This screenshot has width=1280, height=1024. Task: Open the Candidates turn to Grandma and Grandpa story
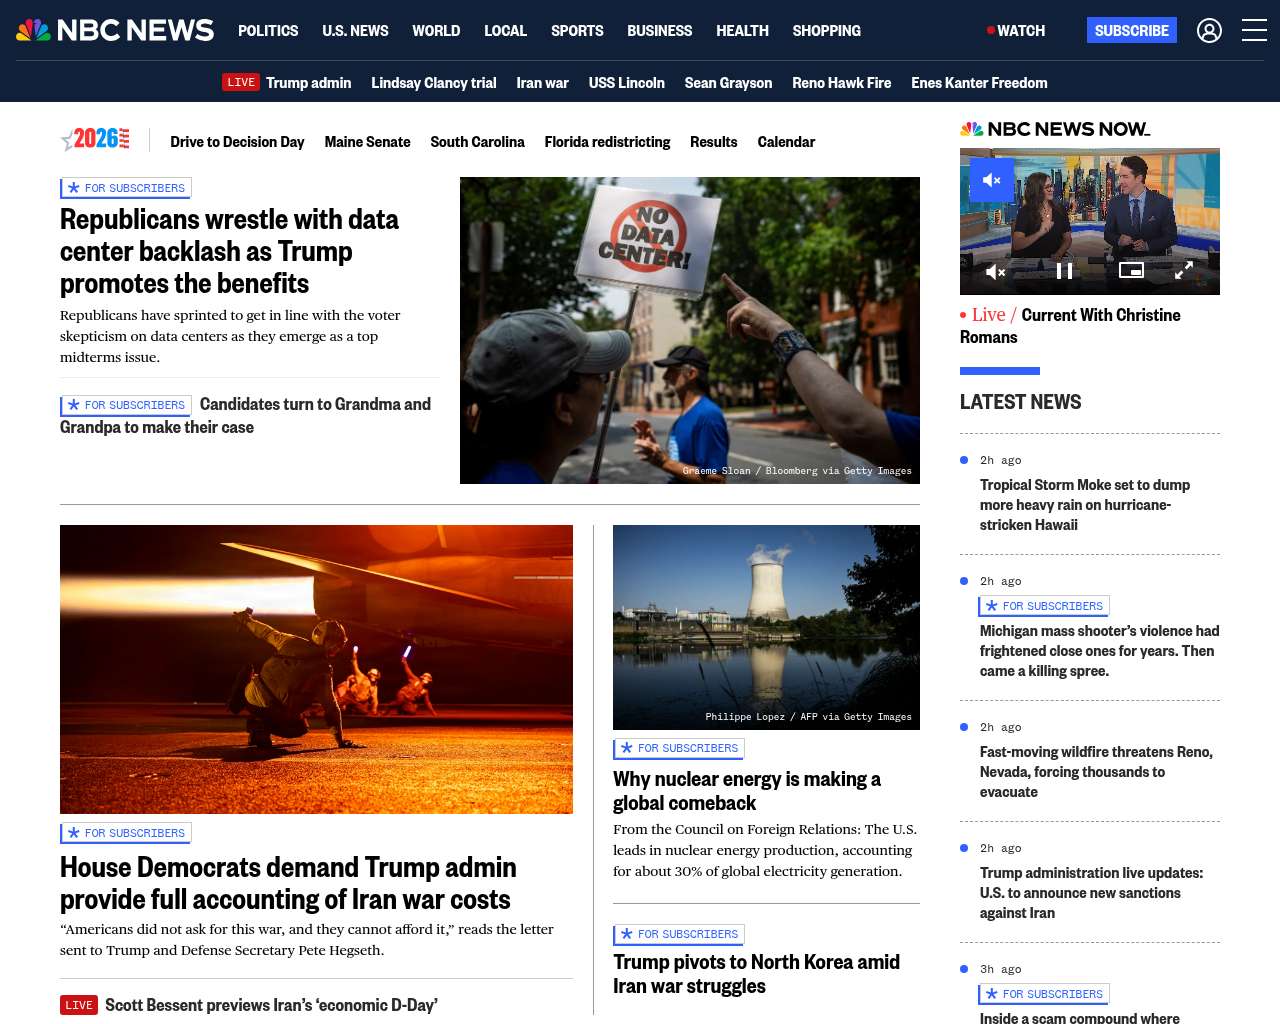pos(245,416)
